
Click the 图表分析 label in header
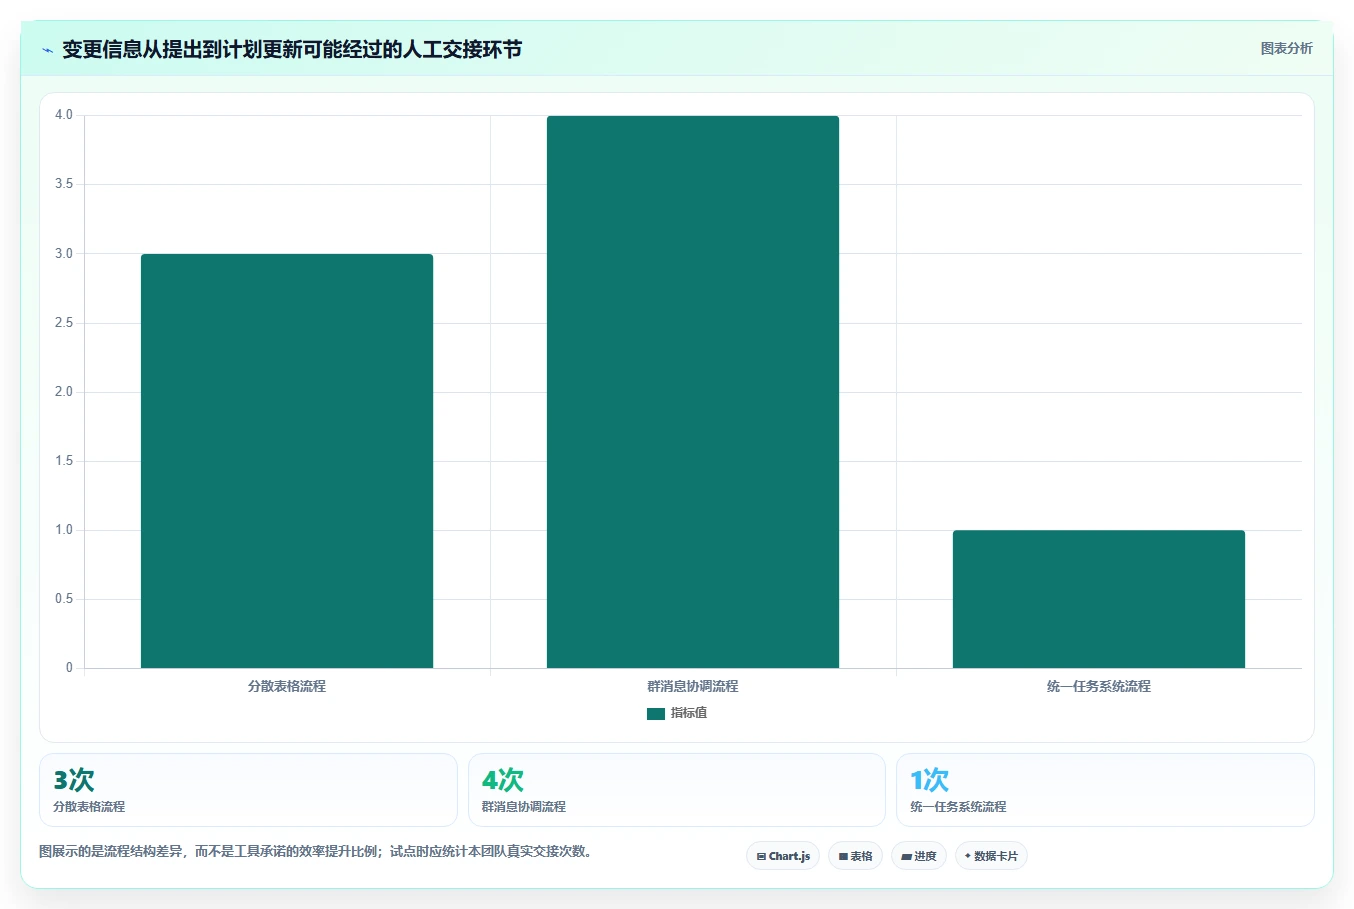[x=1286, y=48]
